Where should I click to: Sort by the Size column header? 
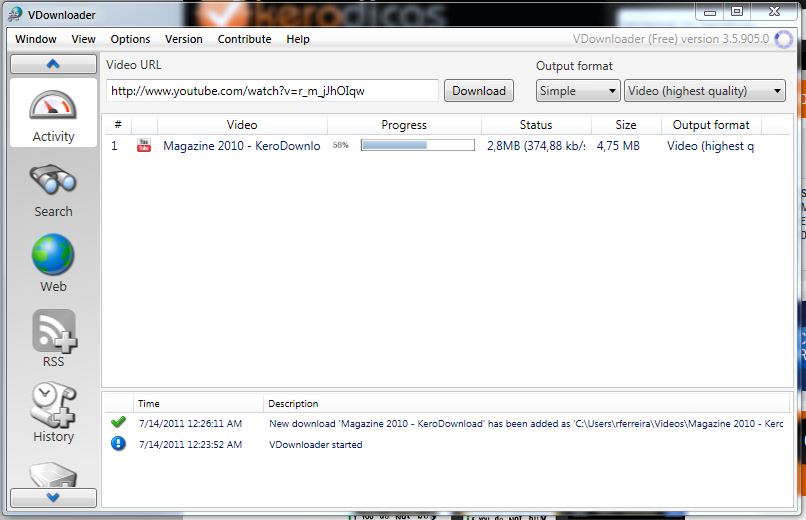pyautogui.click(x=626, y=125)
